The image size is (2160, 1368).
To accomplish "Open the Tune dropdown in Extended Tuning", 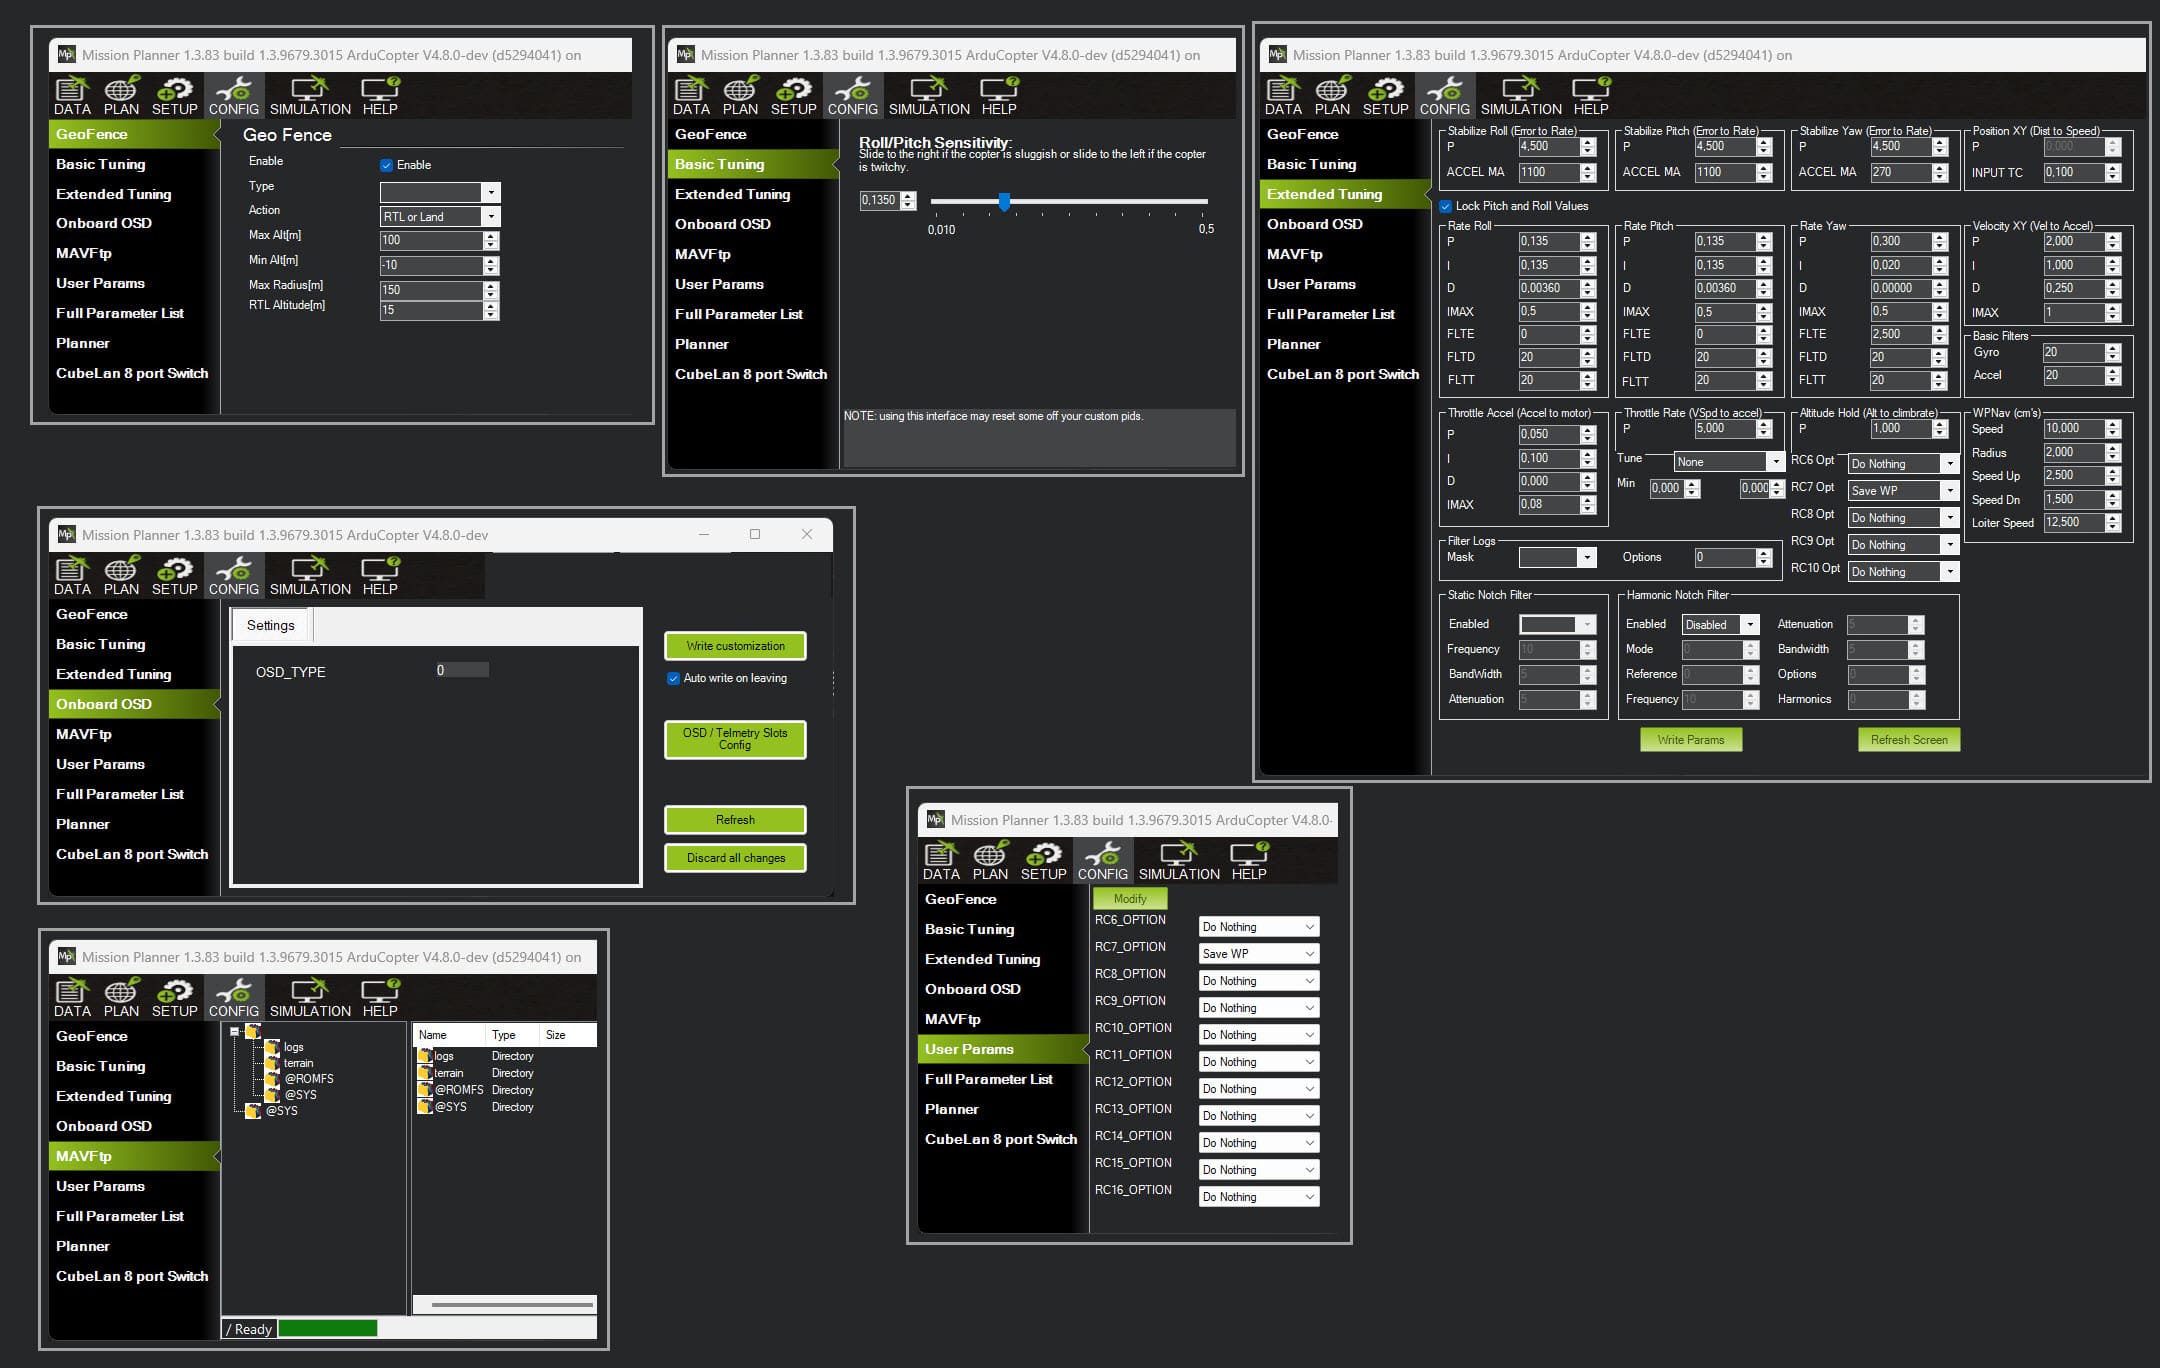I will 1729,462.
